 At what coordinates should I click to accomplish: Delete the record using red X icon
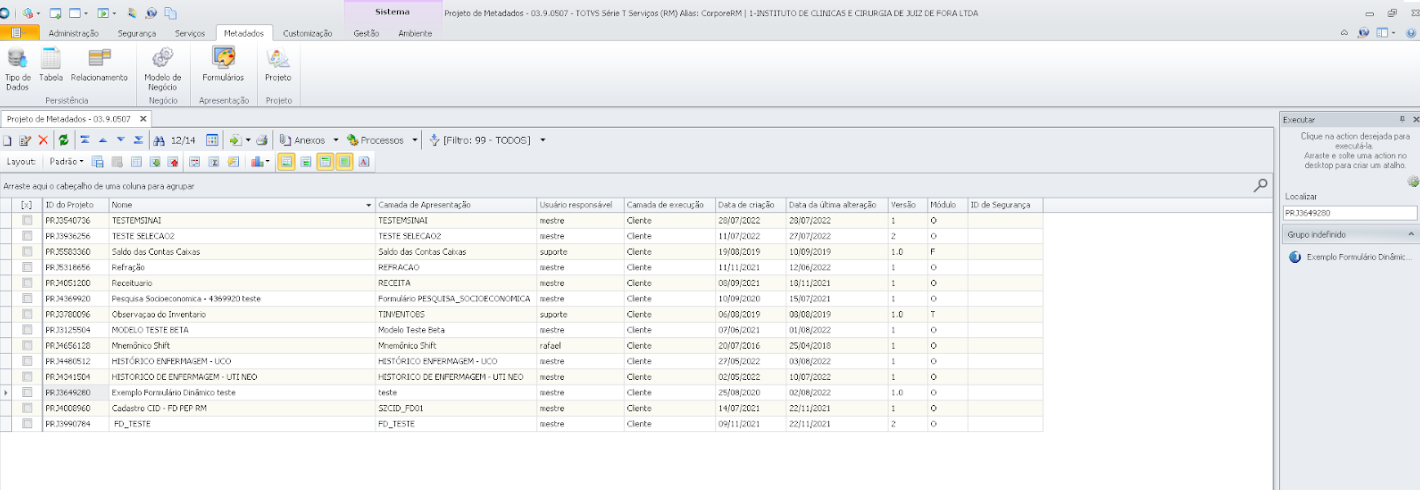tap(43, 140)
